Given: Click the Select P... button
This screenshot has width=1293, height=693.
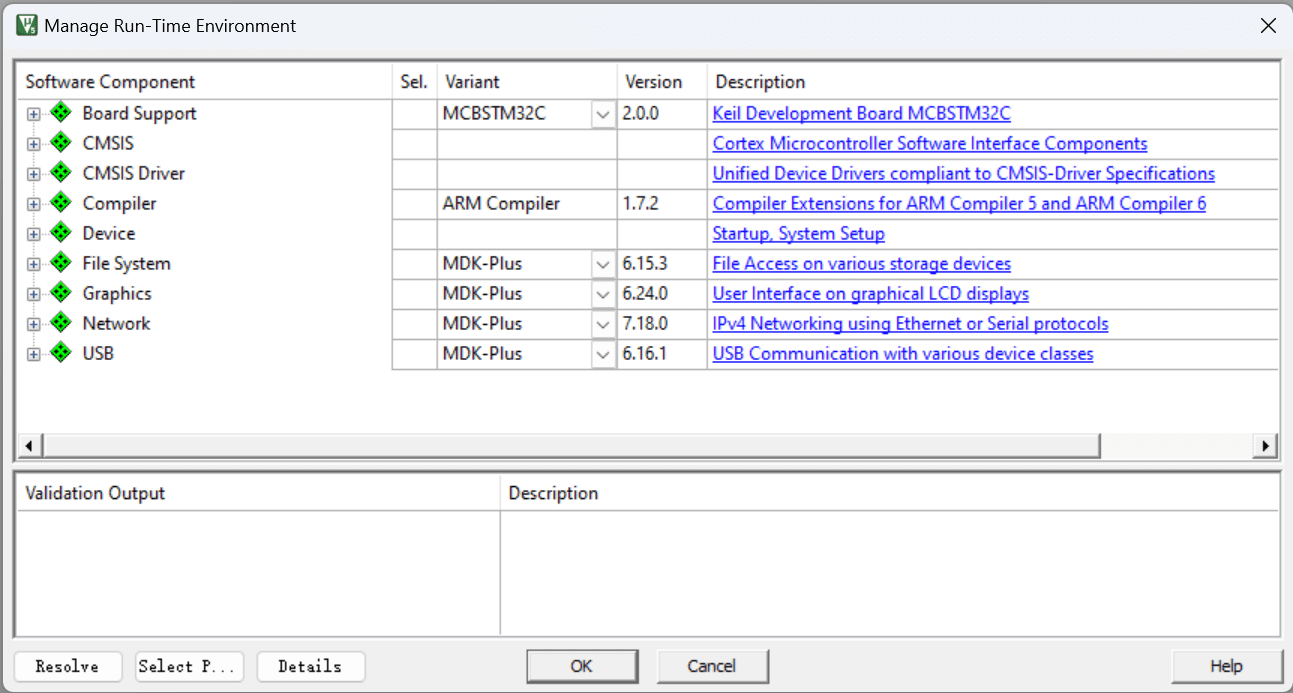Looking at the screenshot, I should 189,666.
